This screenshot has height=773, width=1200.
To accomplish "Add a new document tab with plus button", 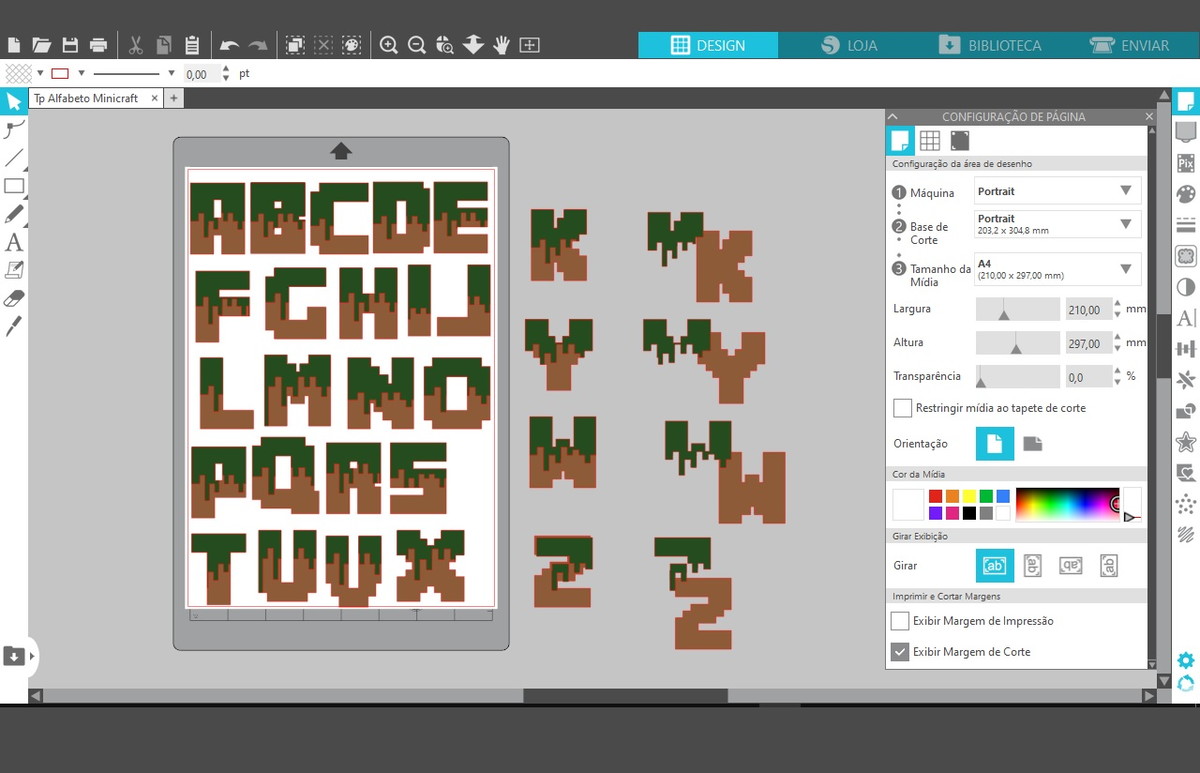I will pyautogui.click(x=173, y=98).
